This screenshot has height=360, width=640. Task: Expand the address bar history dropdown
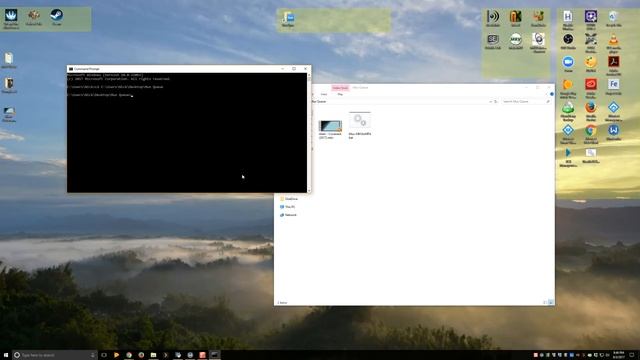[x=490, y=102]
